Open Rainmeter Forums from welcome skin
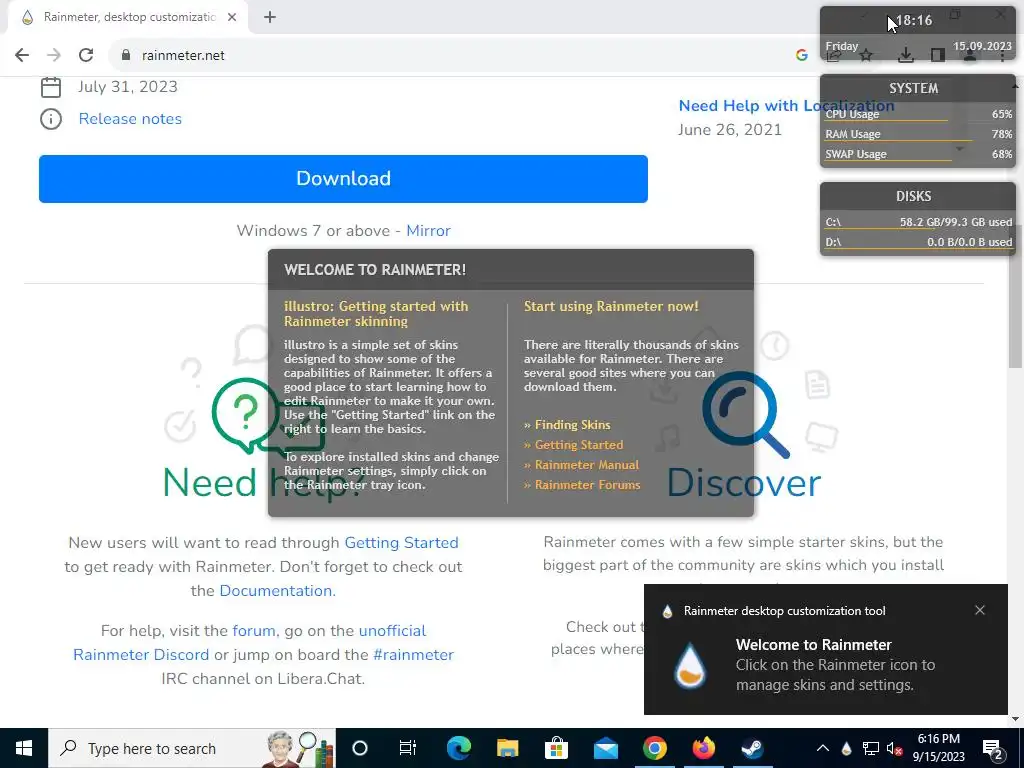This screenshot has width=1024, height=768. (x=587, y=485)
